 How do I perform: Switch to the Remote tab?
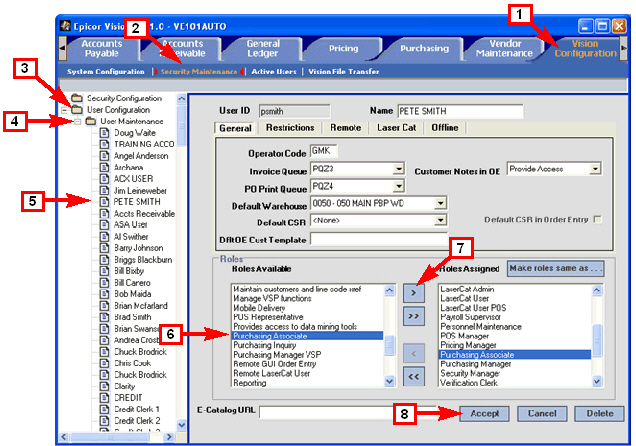(345, 128)
